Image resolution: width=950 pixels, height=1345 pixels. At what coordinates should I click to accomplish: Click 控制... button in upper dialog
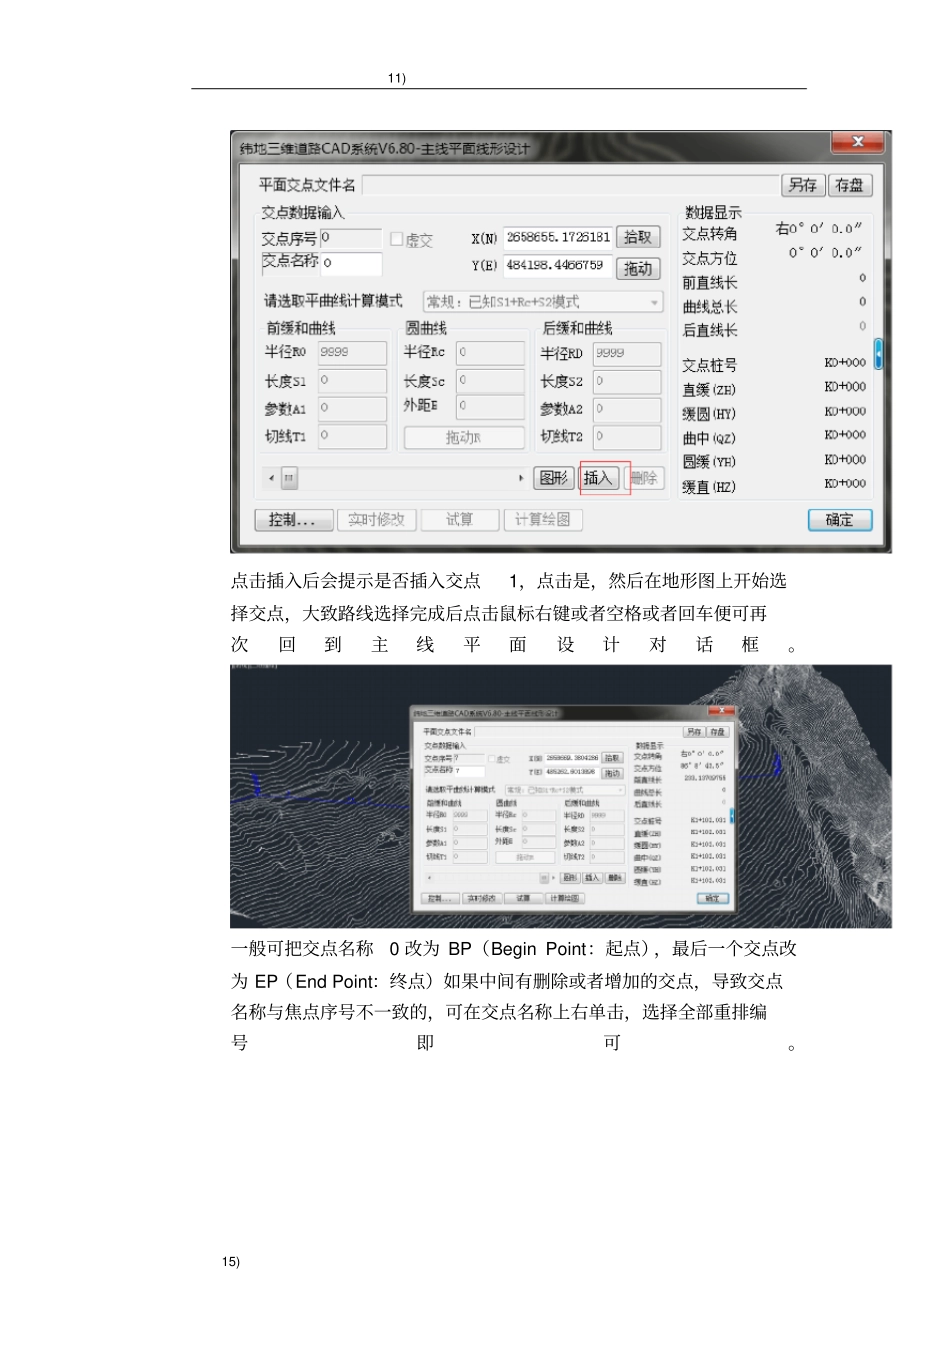(293, 520)
